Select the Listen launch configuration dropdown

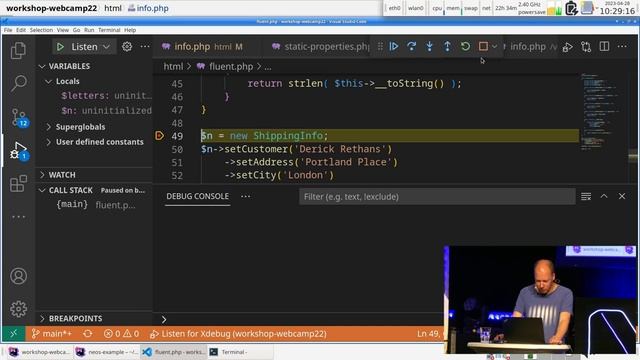pos(91,47)
